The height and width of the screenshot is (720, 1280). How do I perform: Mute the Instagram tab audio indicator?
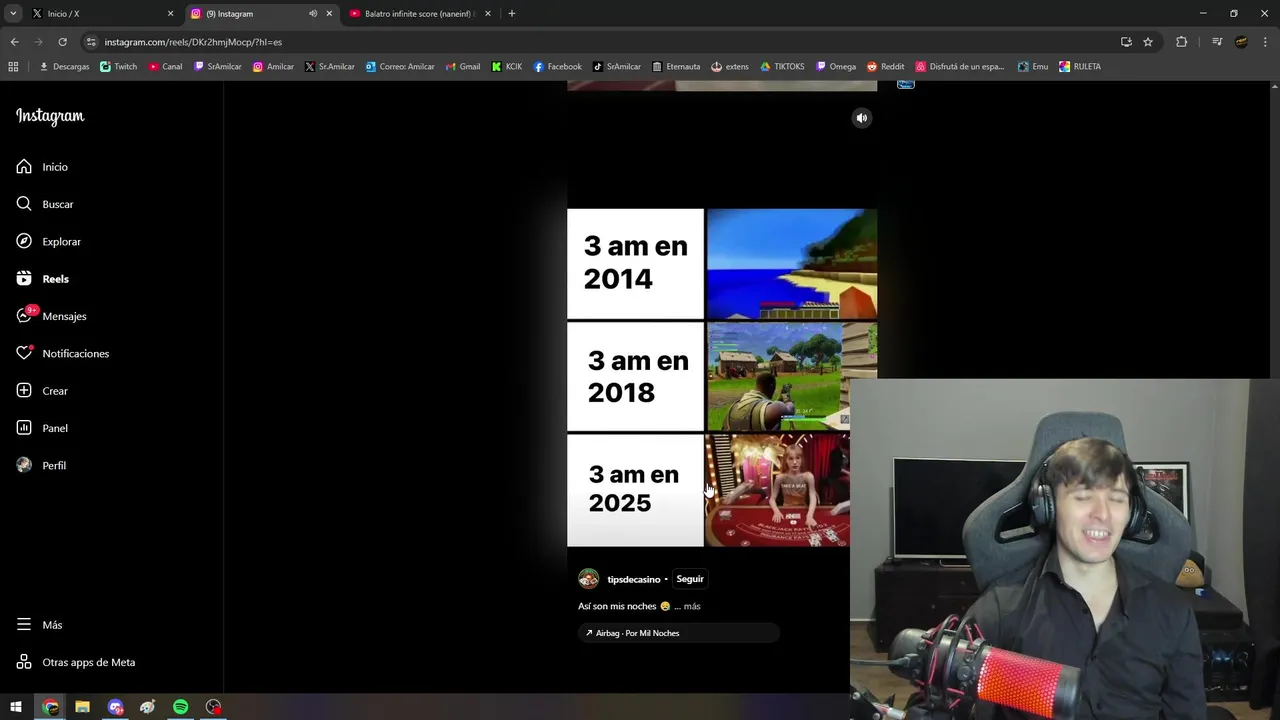313,14
